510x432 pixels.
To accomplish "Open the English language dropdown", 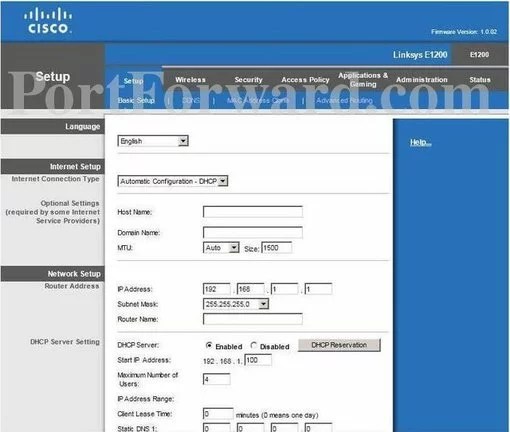I will pyautogui.click(x=153, y=141).
